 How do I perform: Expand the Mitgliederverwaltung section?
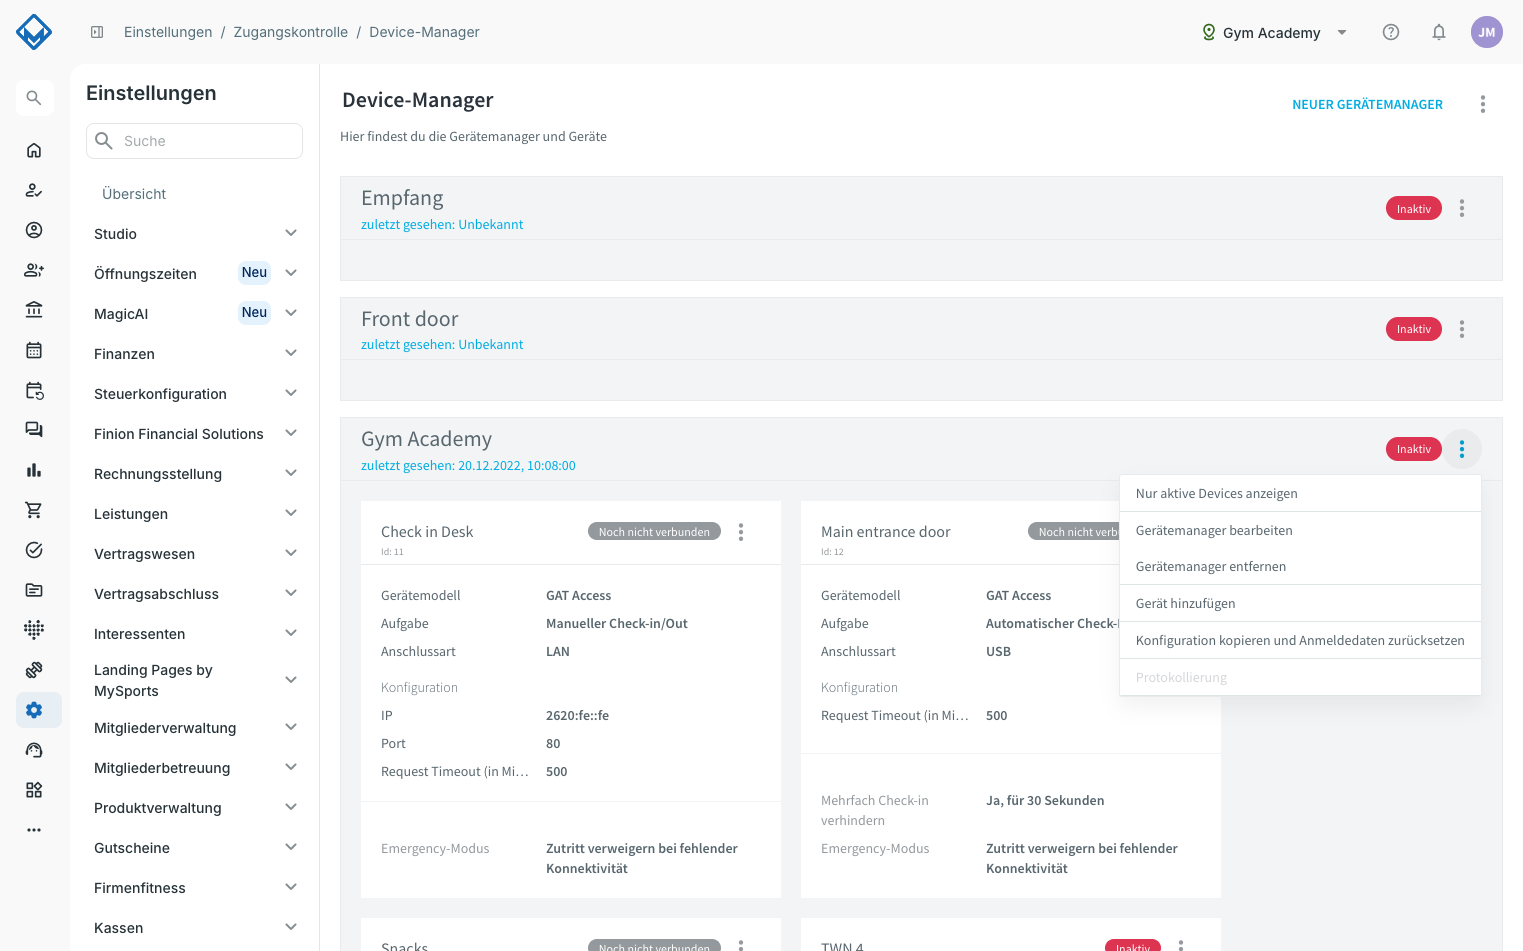pyautogui.click(x=196, y=727)
